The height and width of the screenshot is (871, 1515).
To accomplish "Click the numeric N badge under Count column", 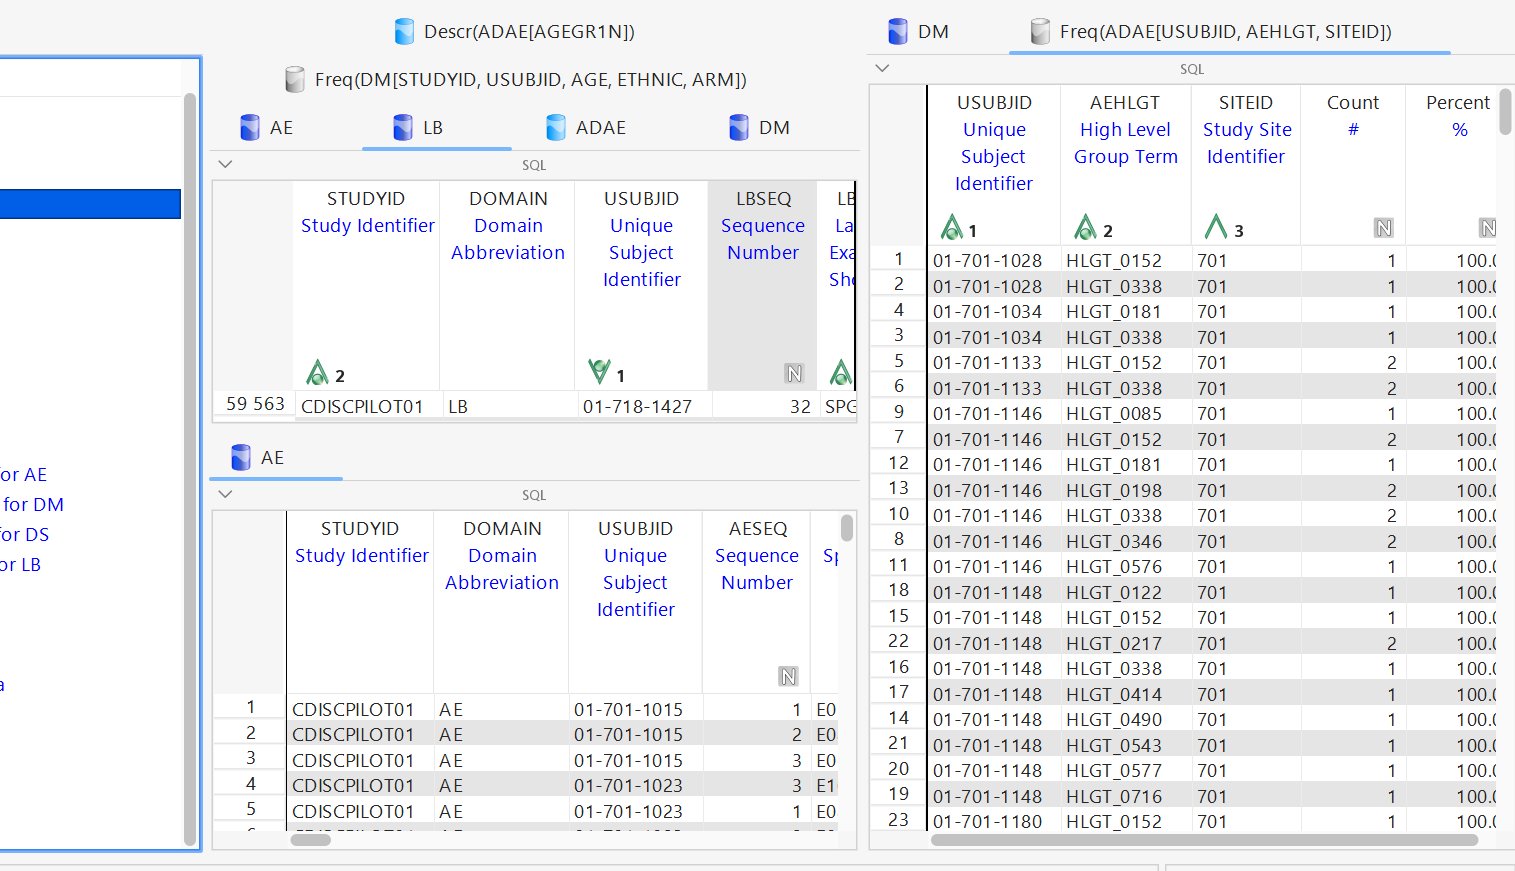I will tap(1384, 228).
